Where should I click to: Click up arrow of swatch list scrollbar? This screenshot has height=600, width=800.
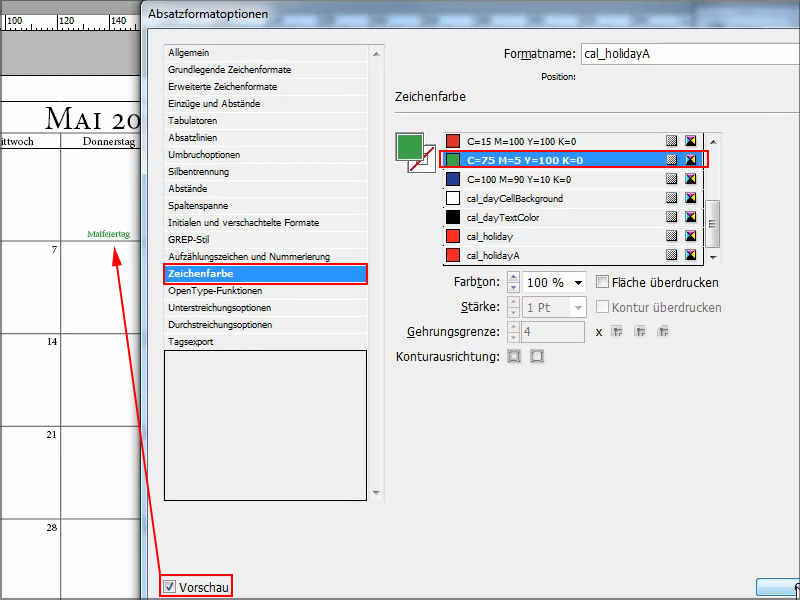[713, 141]
